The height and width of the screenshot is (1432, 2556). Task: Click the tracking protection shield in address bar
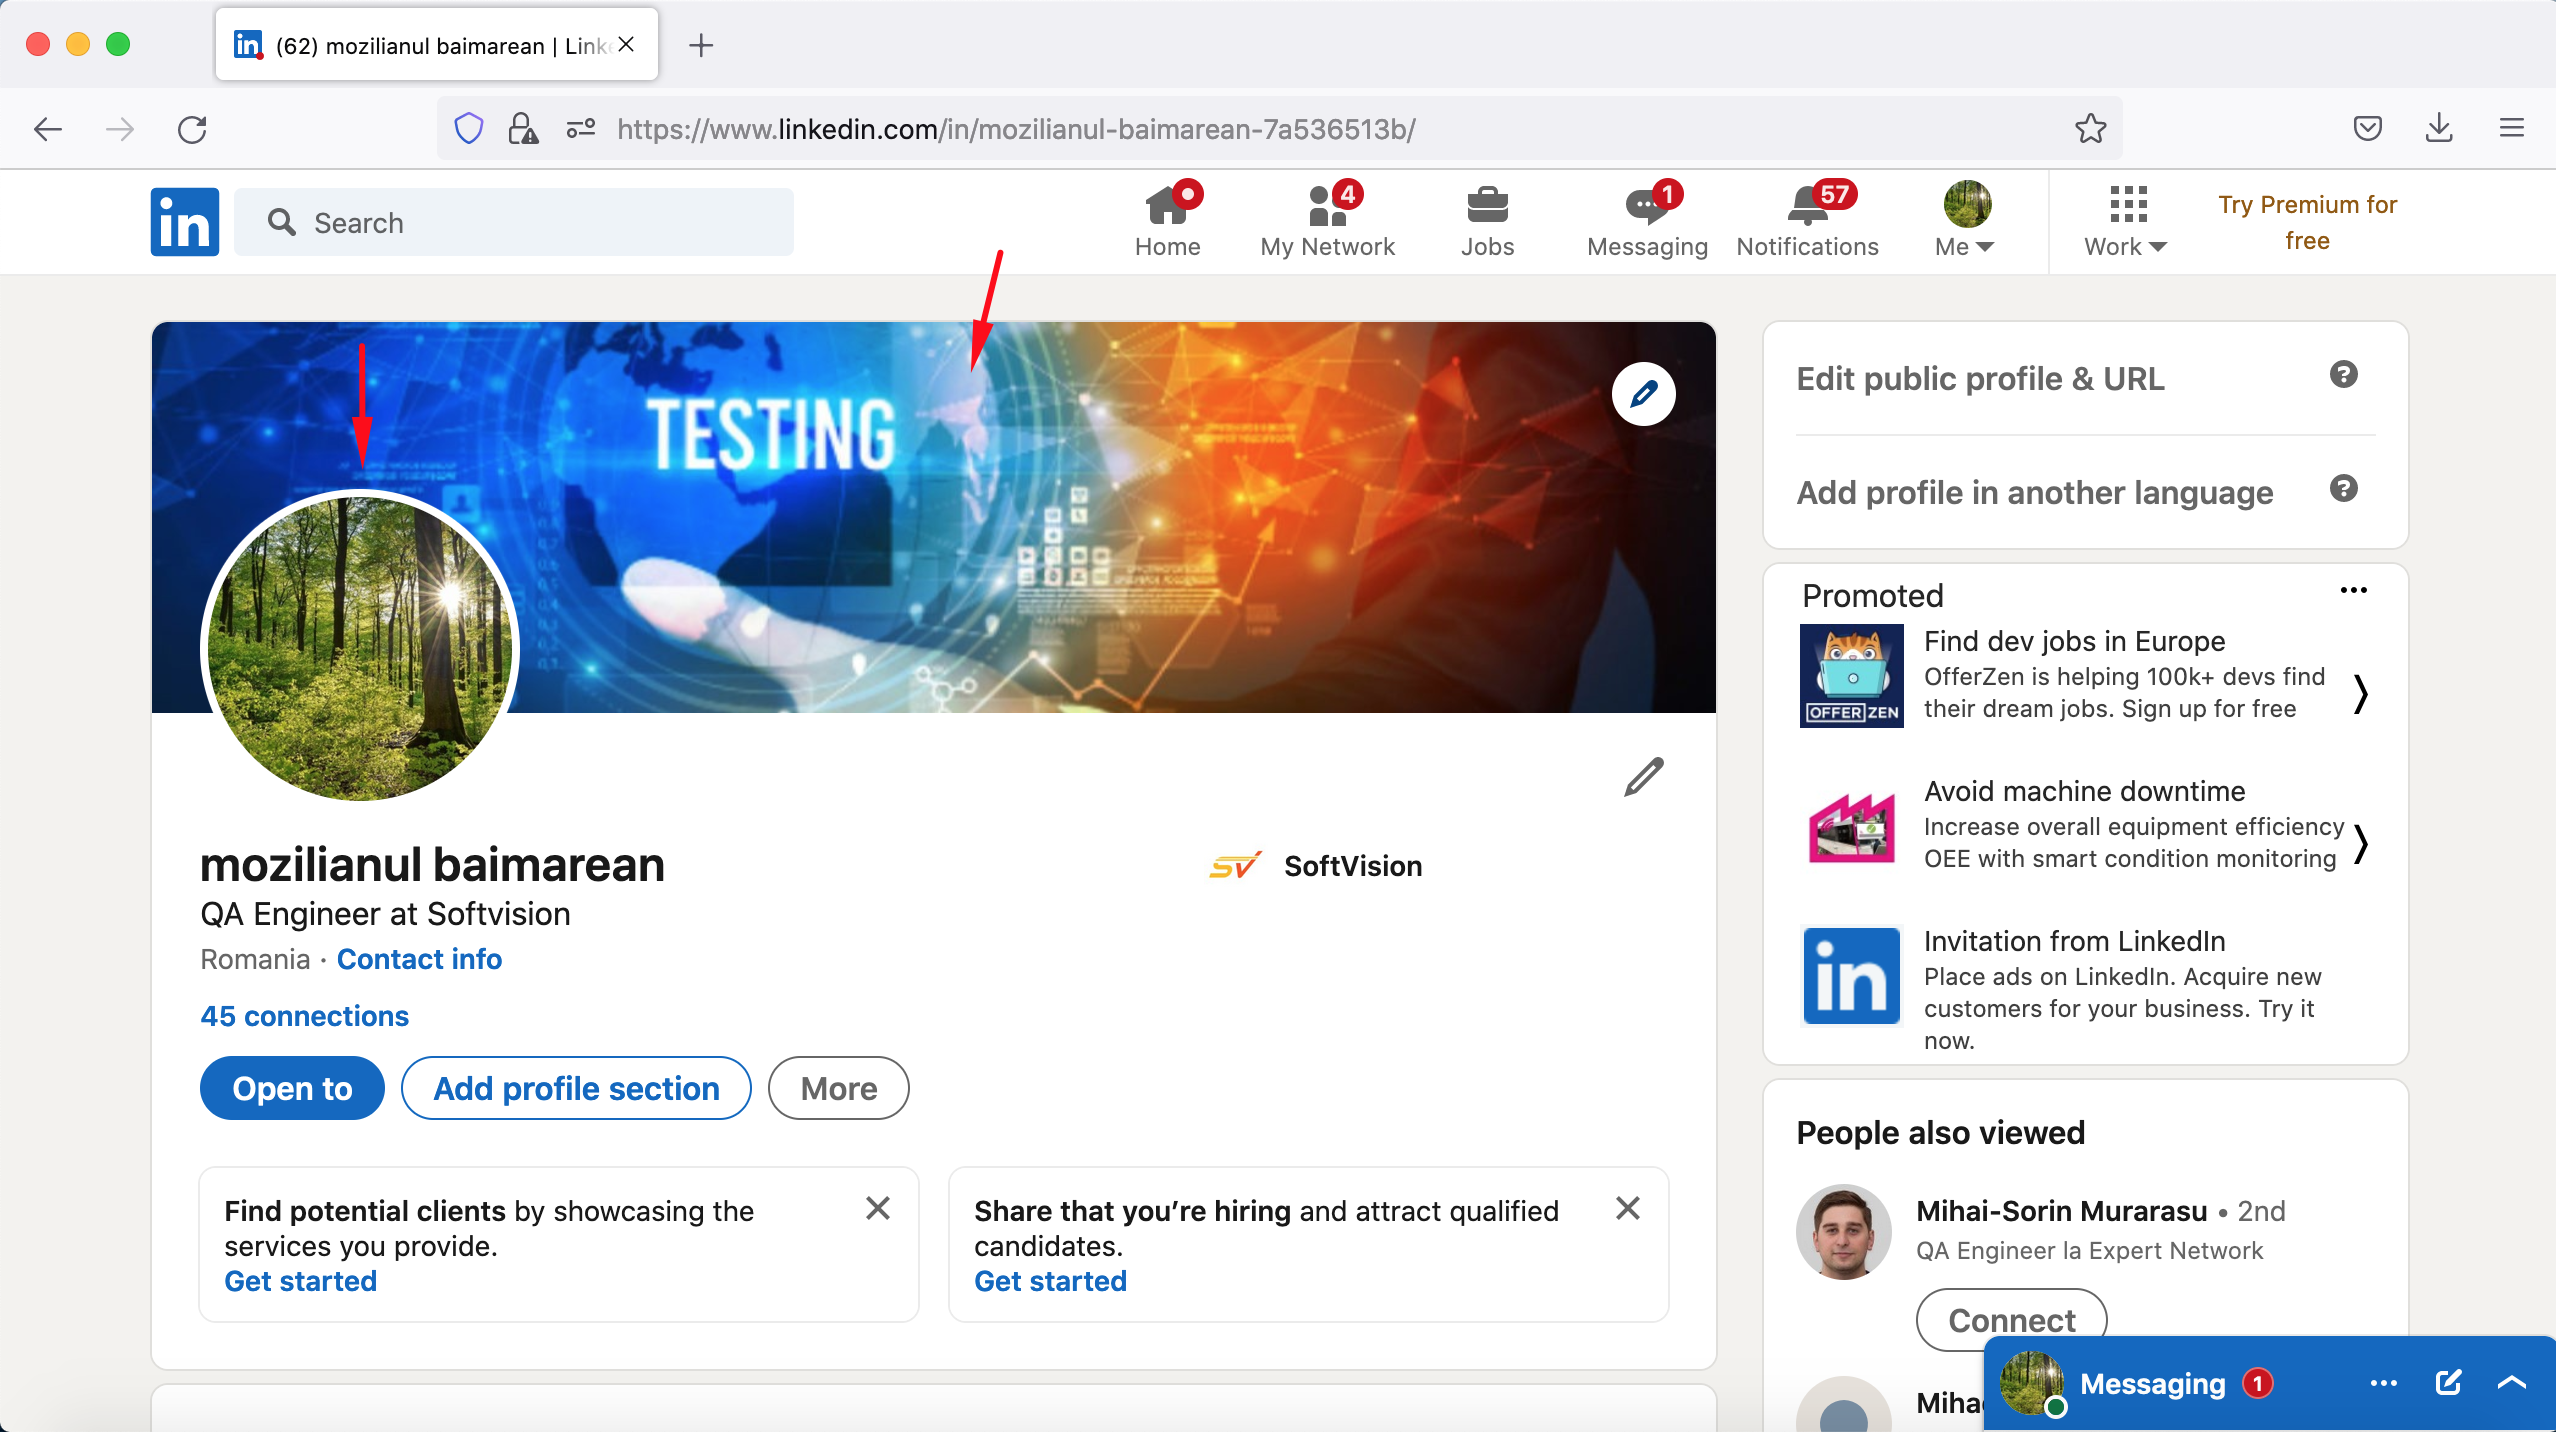[467, 128]
